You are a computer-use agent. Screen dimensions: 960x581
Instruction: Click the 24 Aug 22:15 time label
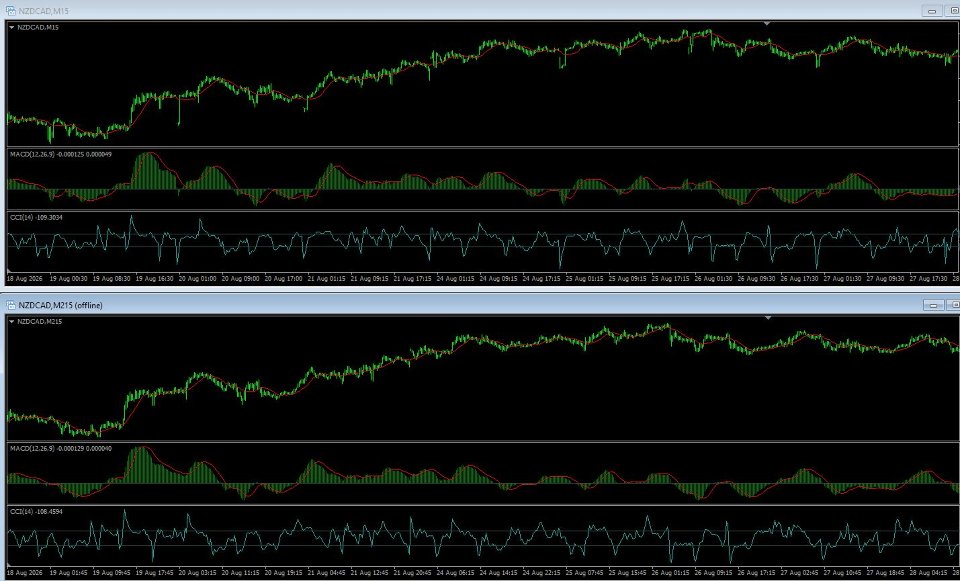point(541,574)
